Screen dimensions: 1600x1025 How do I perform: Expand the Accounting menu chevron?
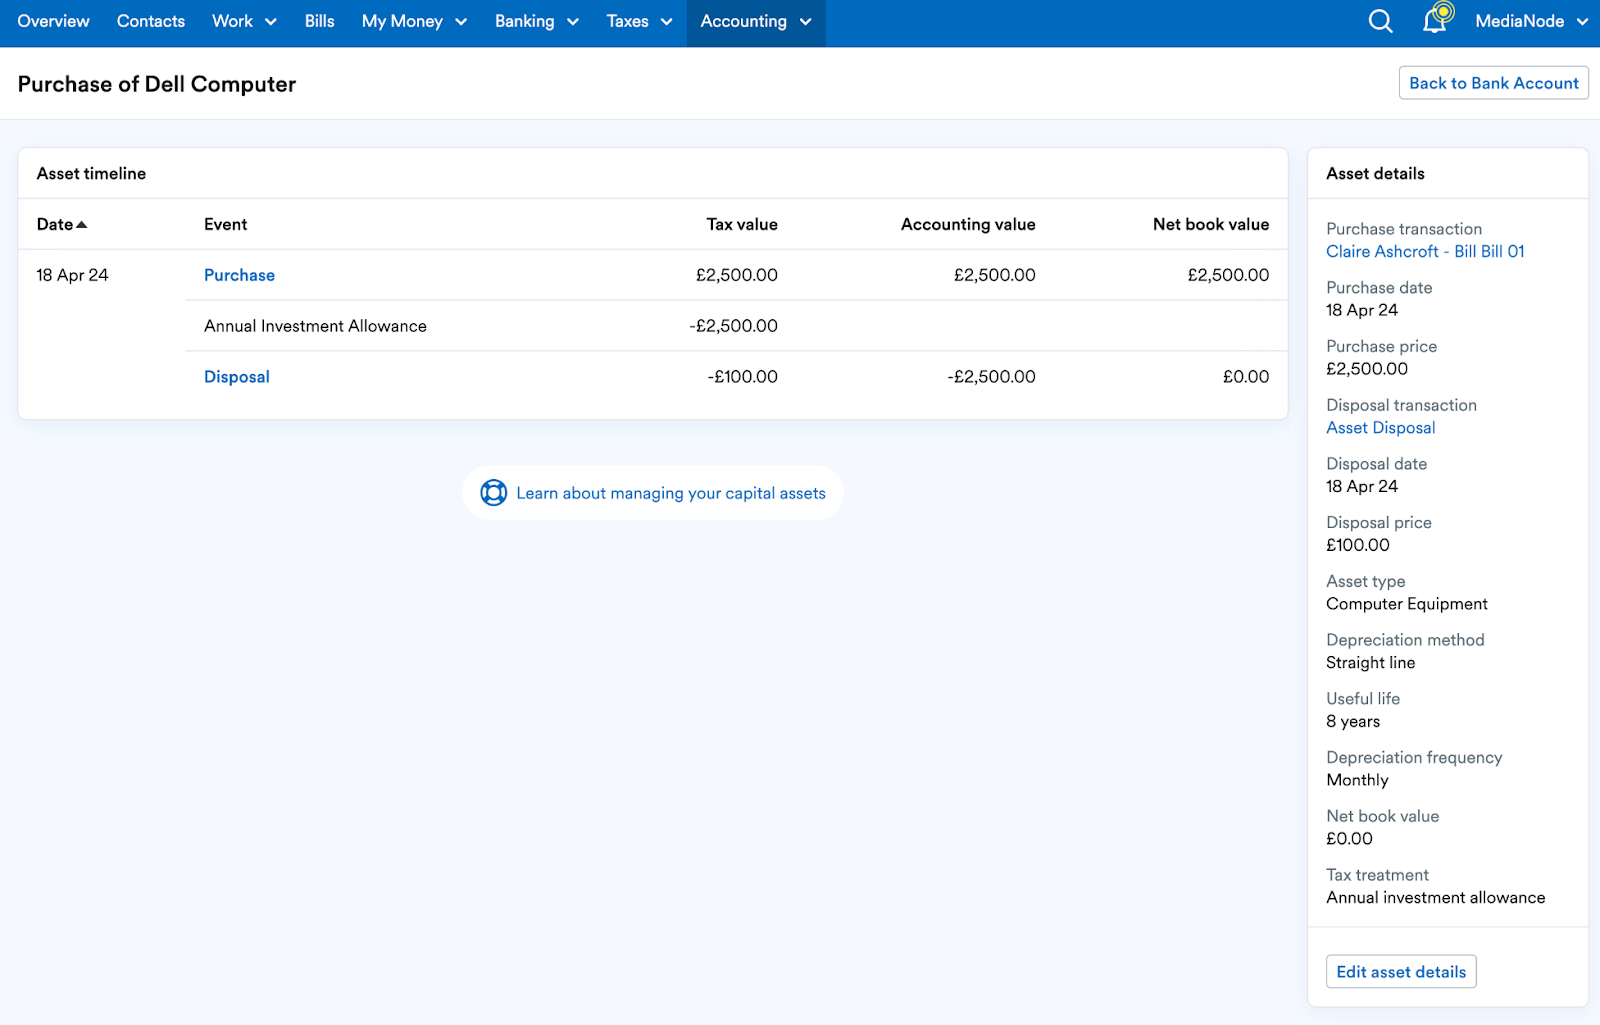806,22
